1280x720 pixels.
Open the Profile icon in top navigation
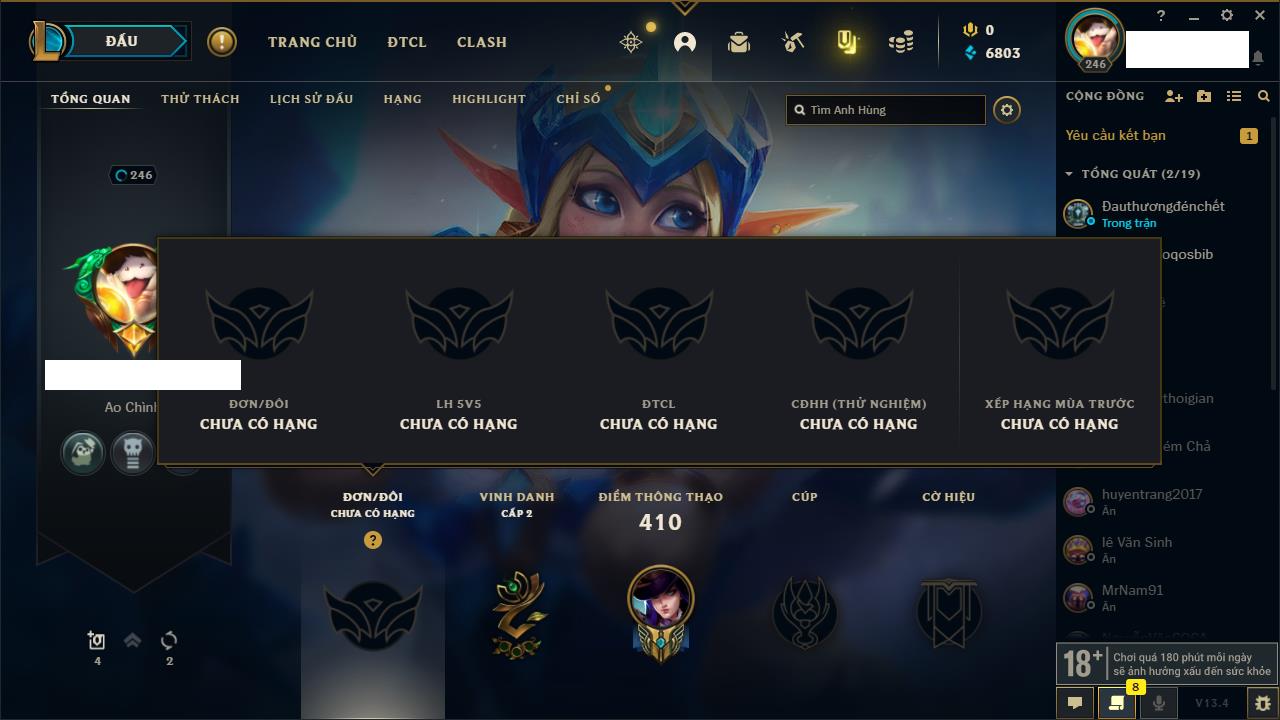[685, 42]
